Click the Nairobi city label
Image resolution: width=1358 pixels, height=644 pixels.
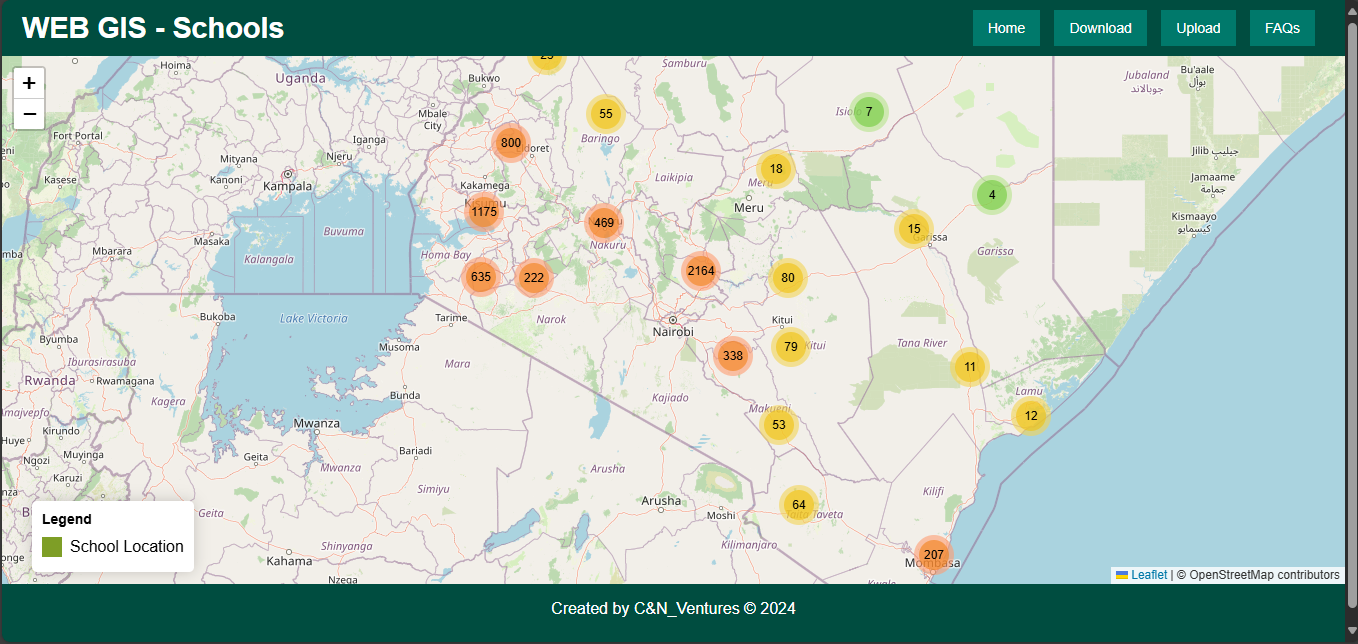point(673,331)
